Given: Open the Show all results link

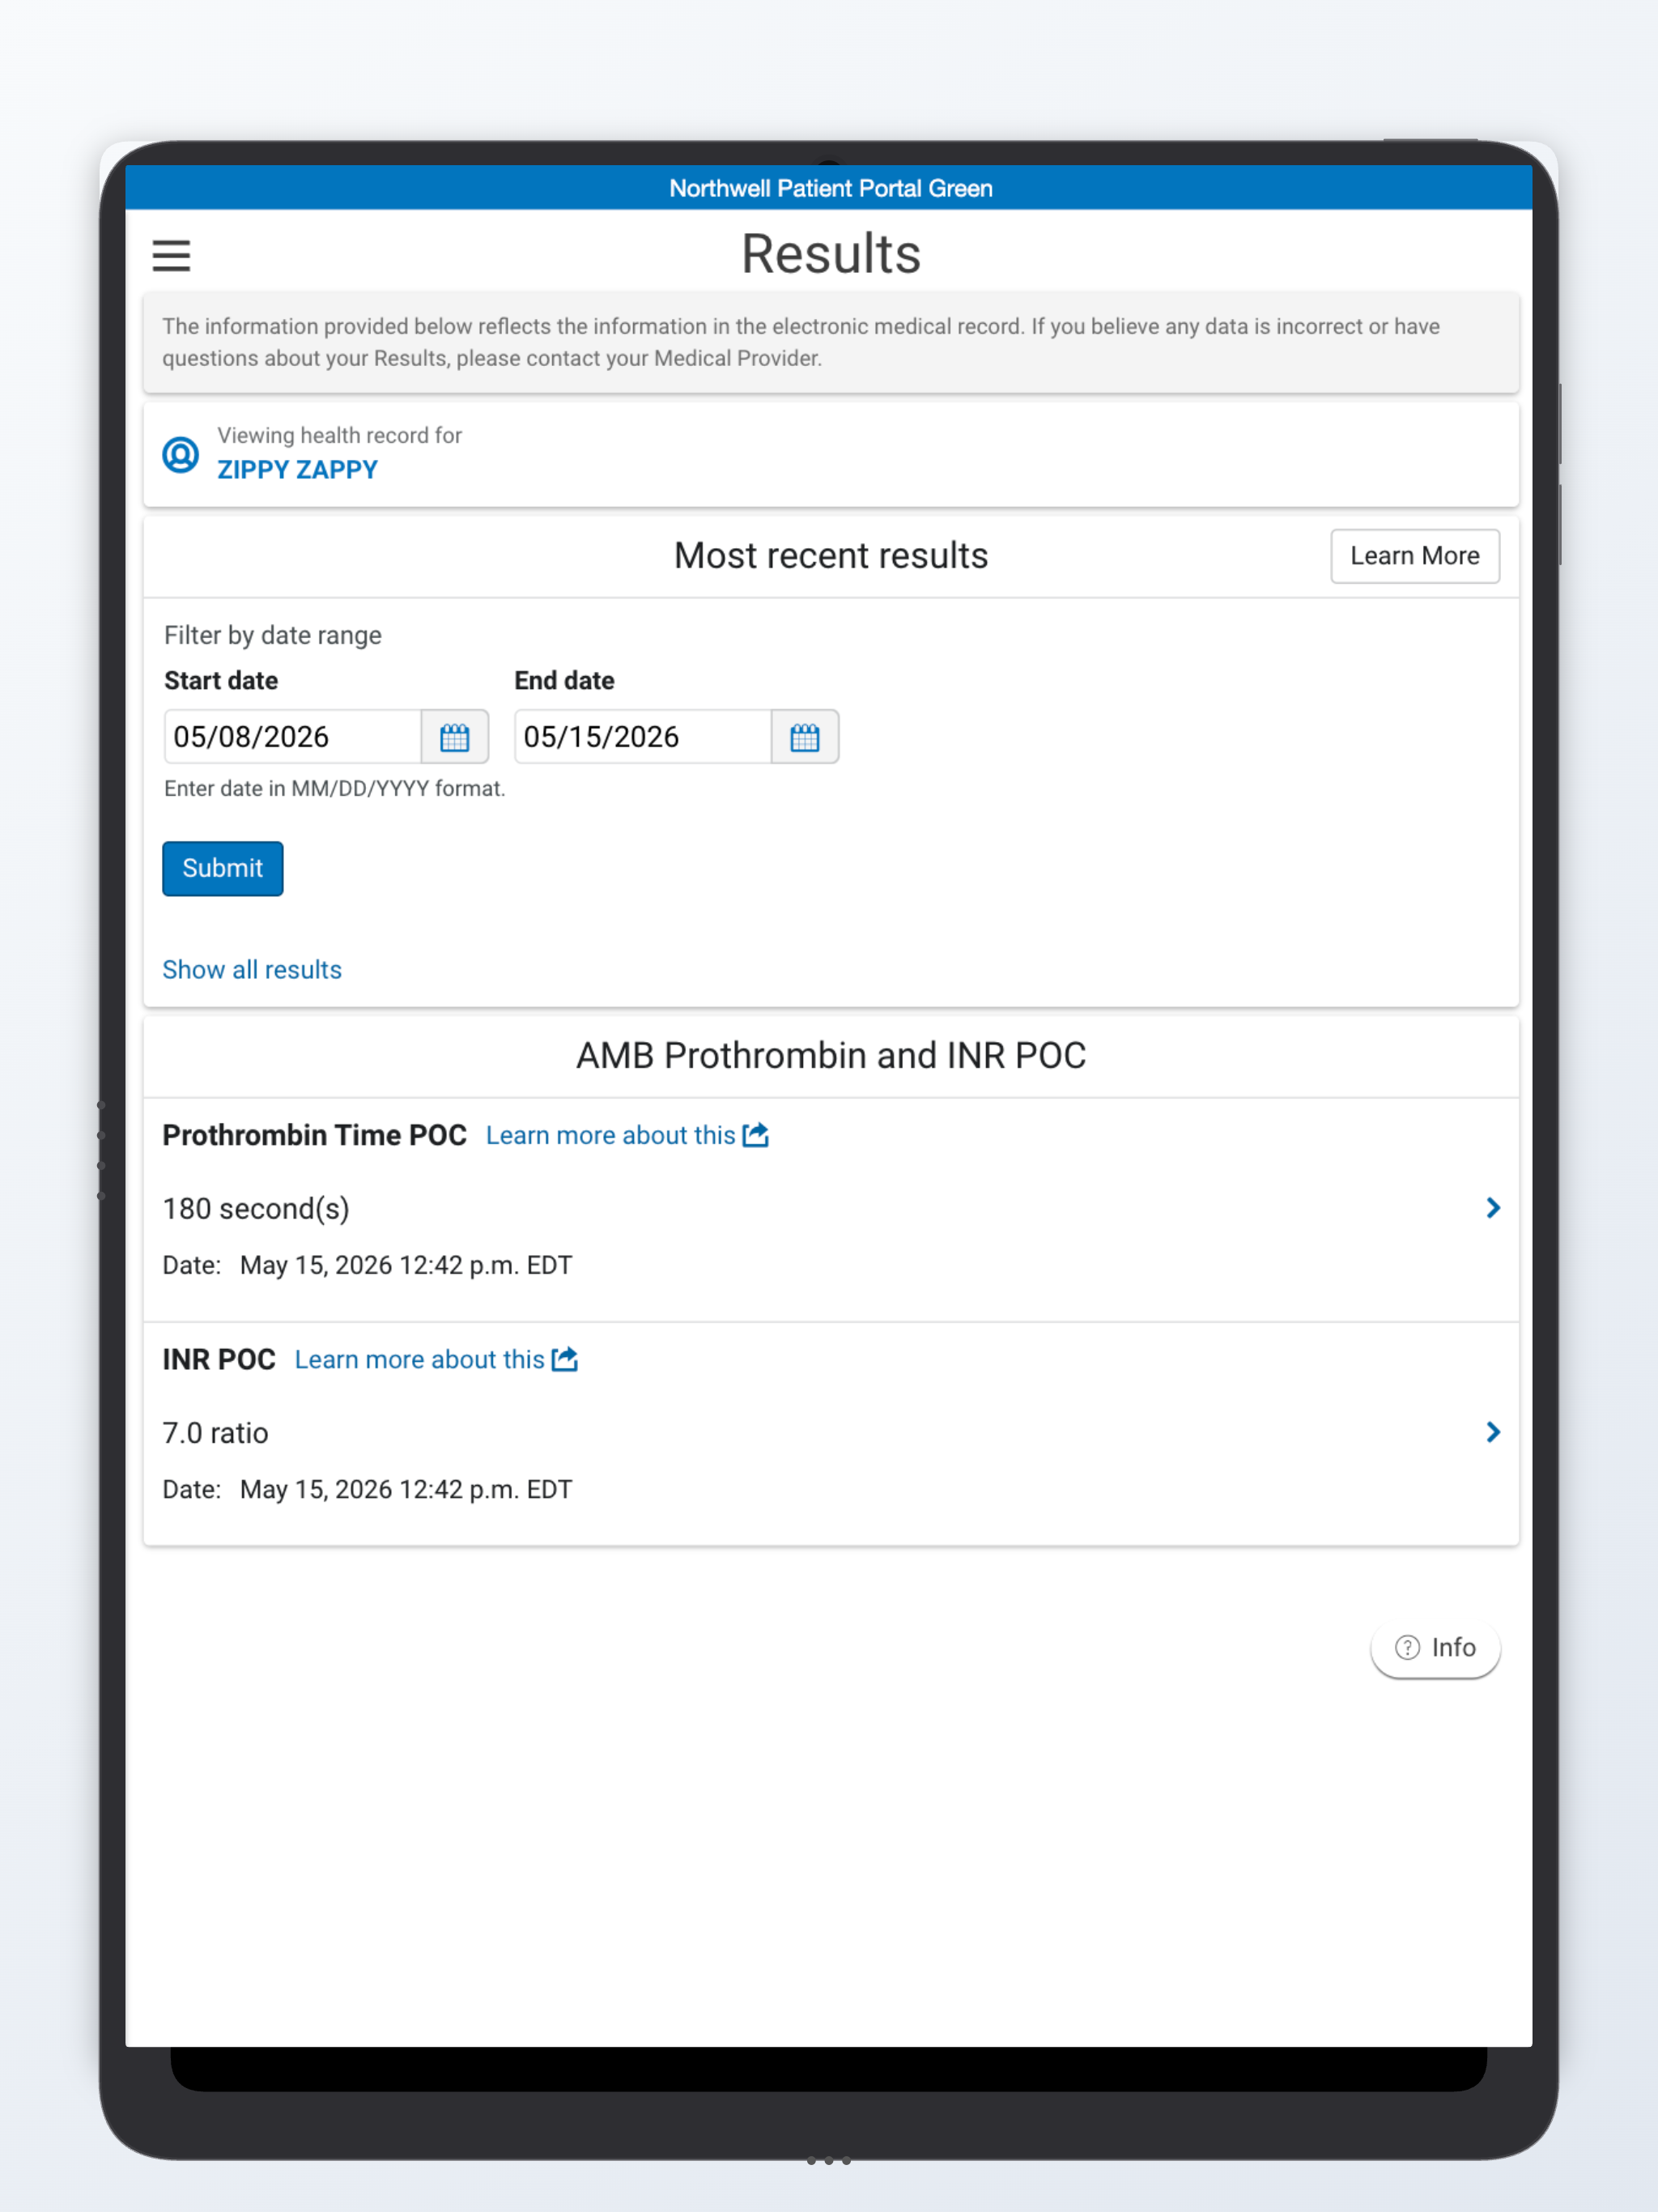Looking at the screenshot, I should pos(252,970).
